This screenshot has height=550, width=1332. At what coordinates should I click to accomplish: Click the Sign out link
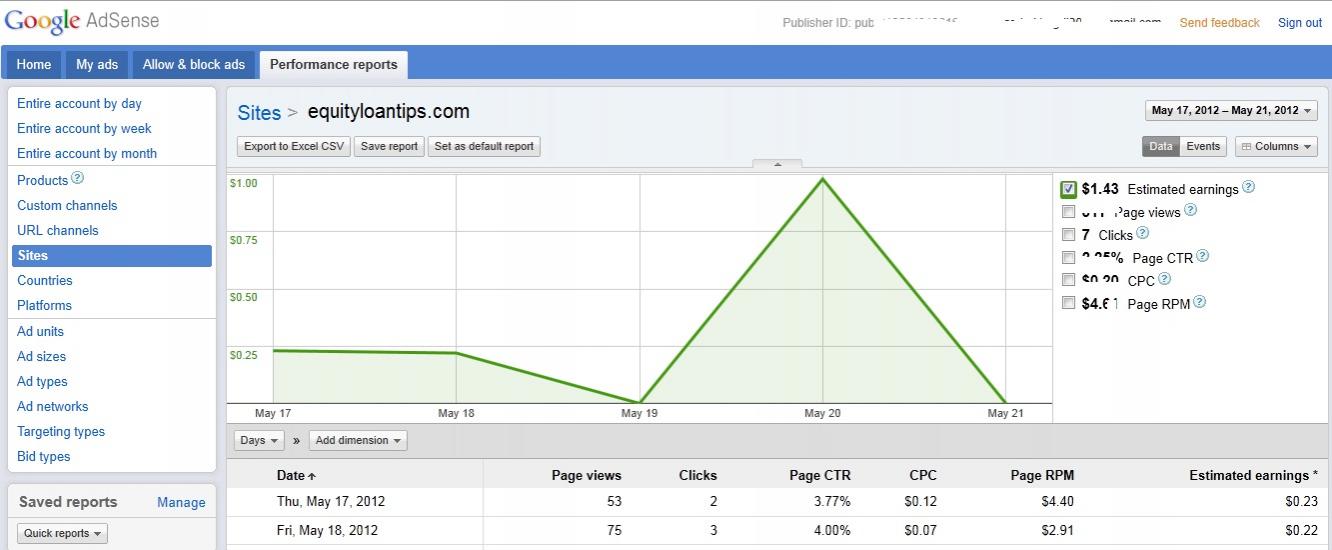click(x=1299, y=22)
